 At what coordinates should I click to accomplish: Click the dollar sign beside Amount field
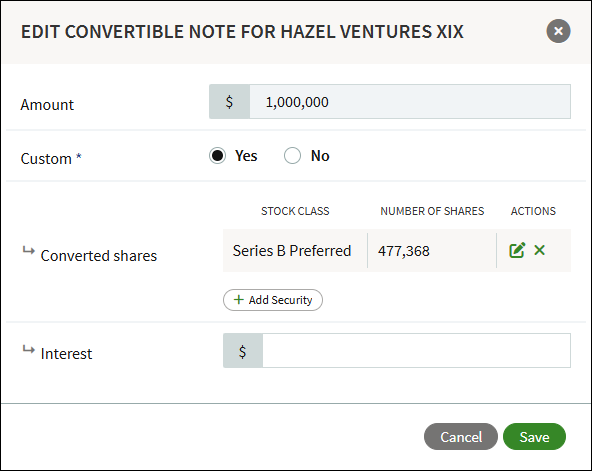[x=229, y=102]
